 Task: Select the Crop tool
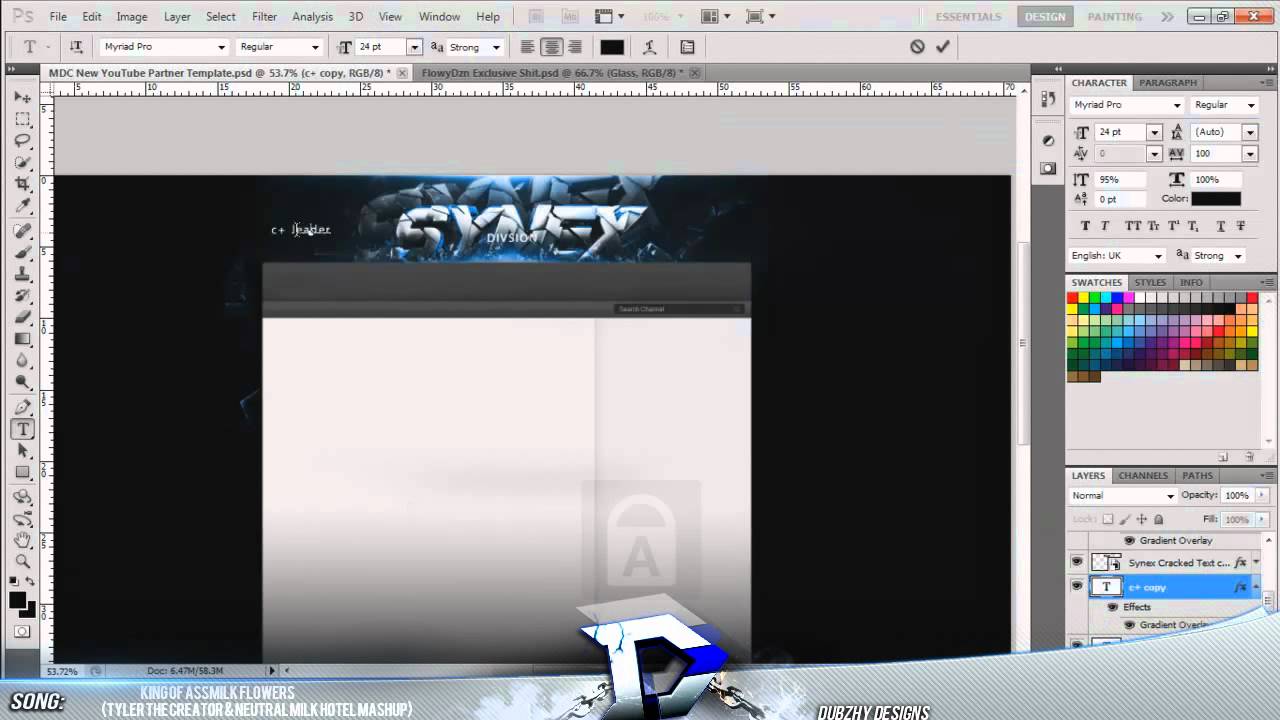point(22,184)
